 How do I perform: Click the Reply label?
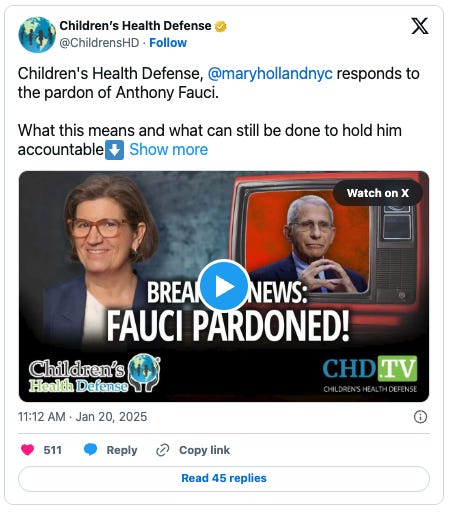tap(122, 450)
